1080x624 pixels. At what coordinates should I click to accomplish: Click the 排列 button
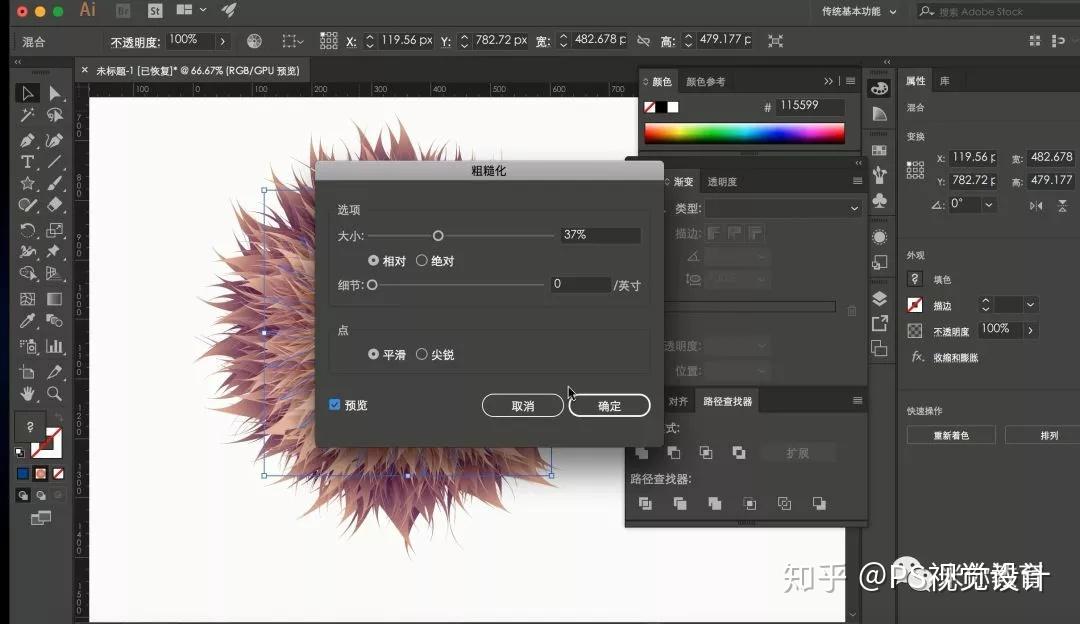[1048, 435]
